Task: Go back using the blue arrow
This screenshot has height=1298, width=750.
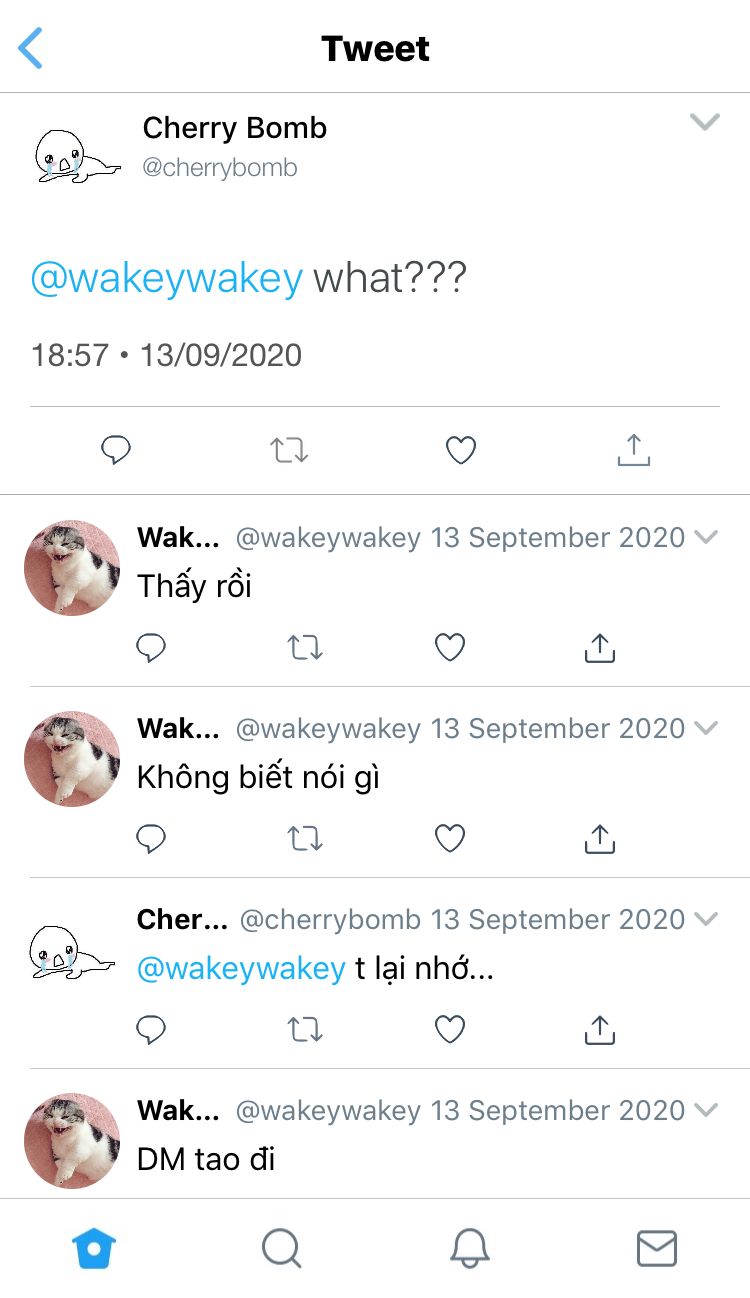Action: coord(31,48)
